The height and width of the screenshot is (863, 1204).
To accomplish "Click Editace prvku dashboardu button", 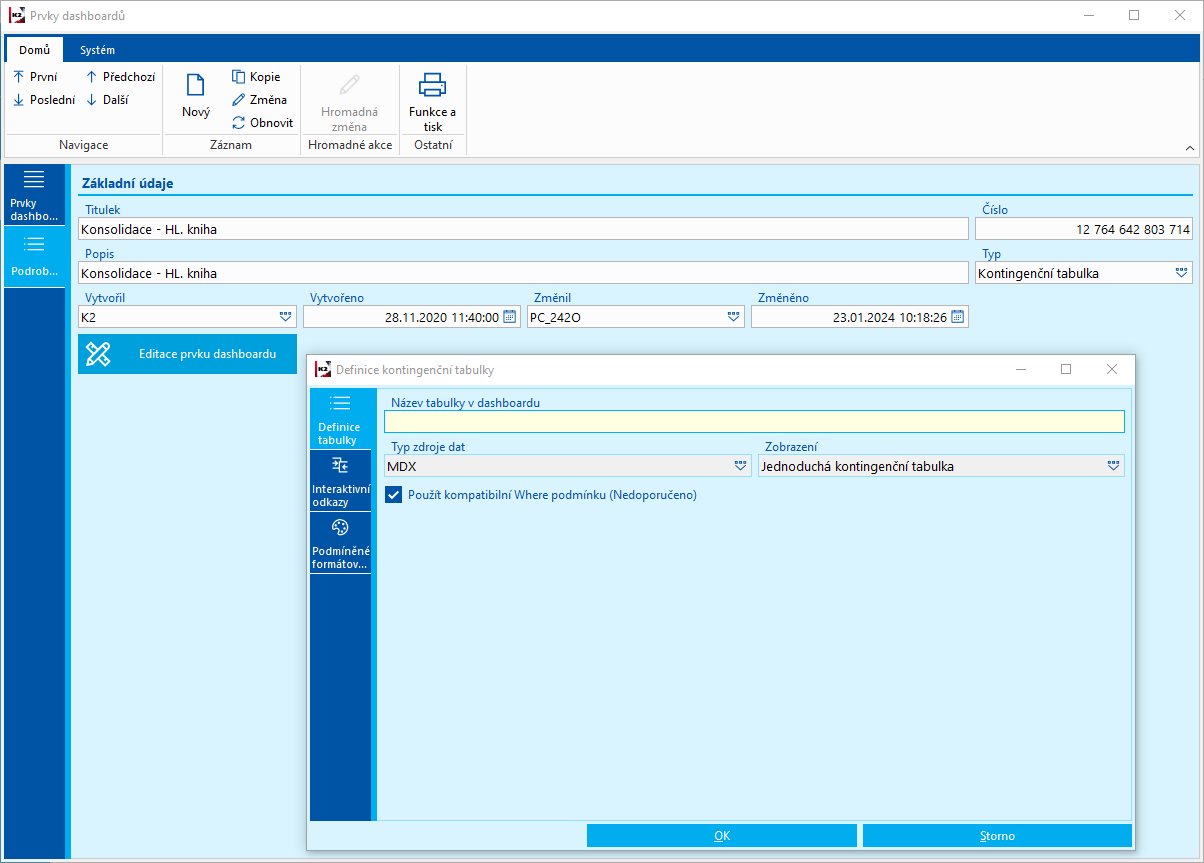I will pyautogui.click(x=187, y=354).
